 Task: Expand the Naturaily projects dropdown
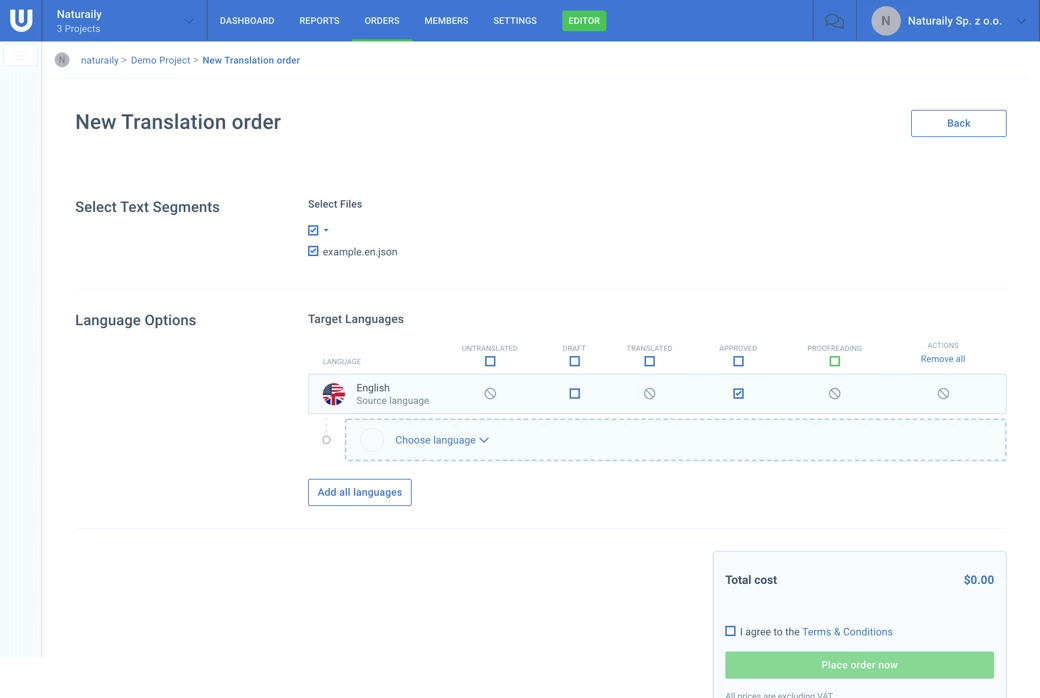click(189, 21)
